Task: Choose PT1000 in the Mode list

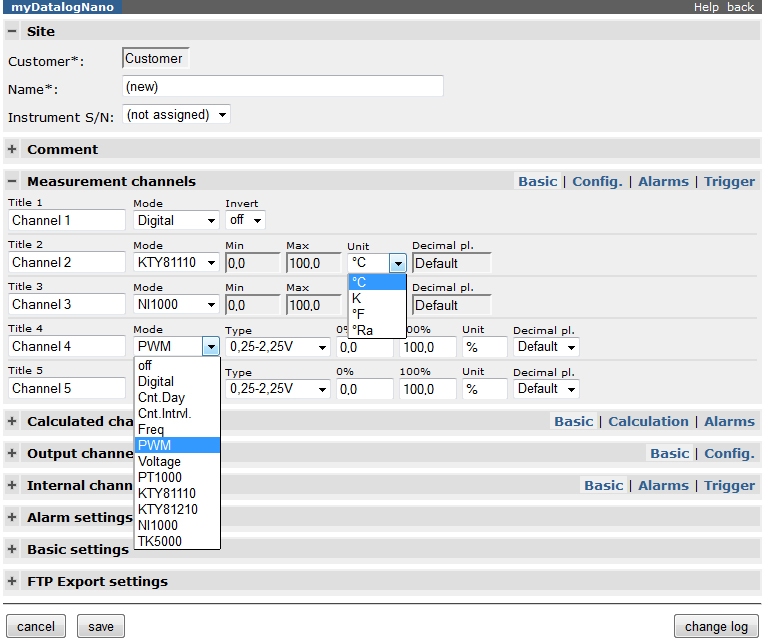Action: pyautogui.click(x=177, y=477)
